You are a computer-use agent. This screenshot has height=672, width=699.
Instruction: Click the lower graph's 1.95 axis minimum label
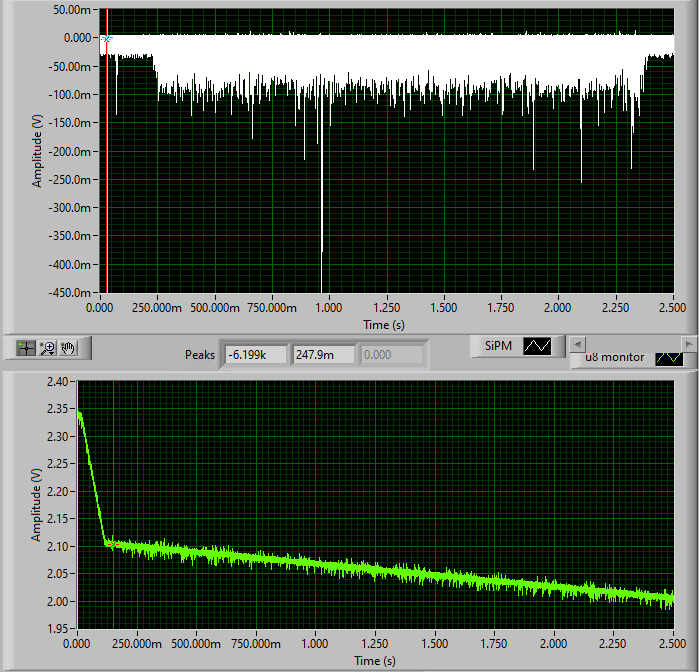[x=57, y=629]
